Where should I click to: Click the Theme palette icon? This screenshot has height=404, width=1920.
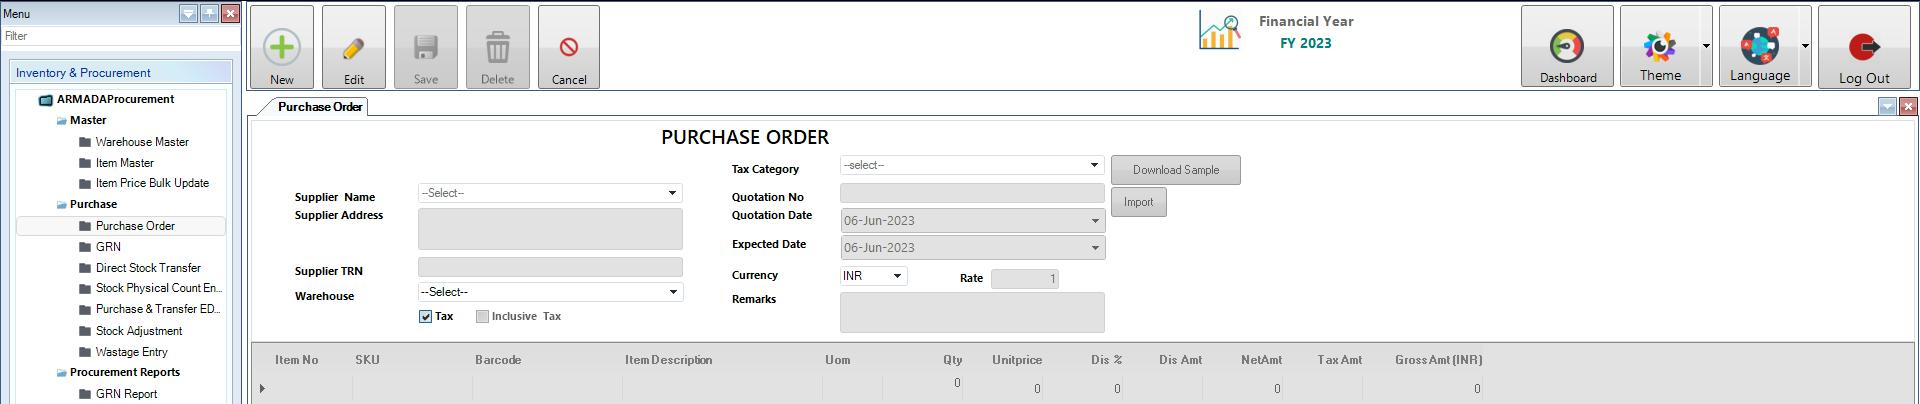1659,46
